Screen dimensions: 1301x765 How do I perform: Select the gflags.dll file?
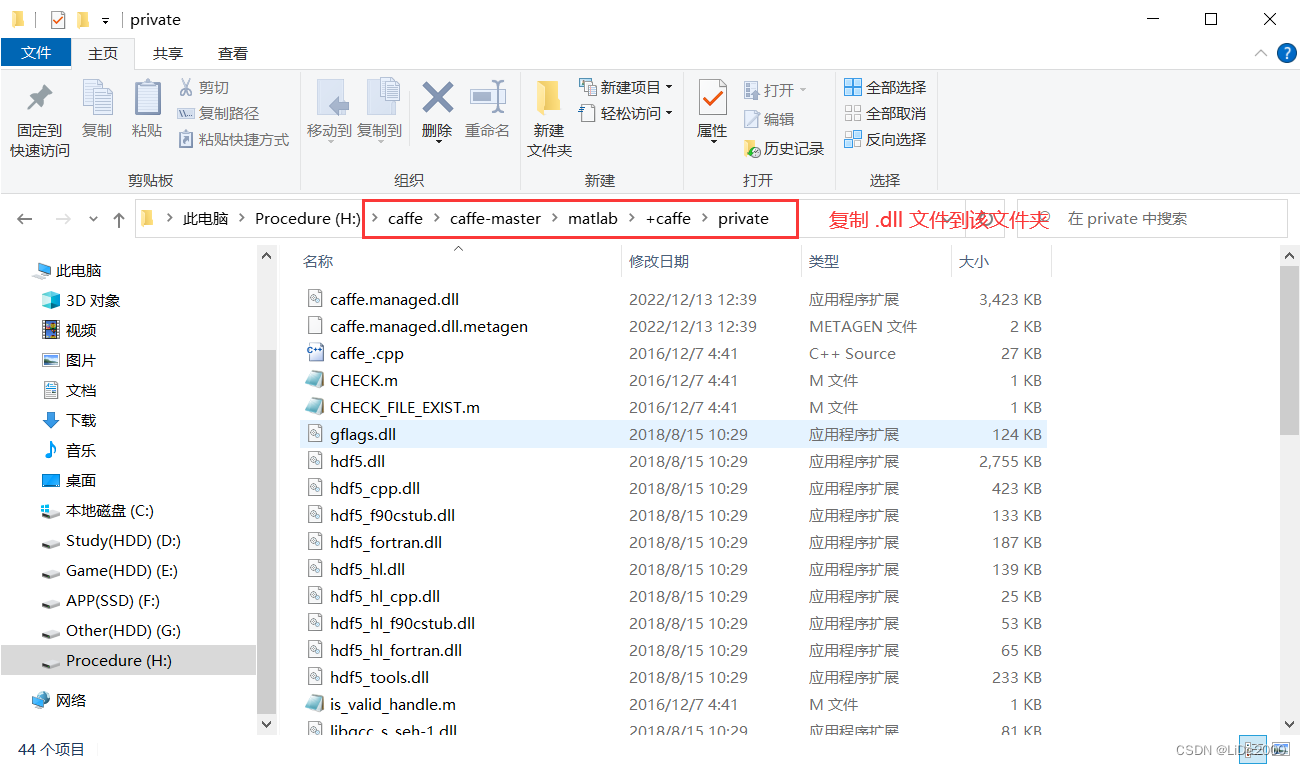pos(675,435)
